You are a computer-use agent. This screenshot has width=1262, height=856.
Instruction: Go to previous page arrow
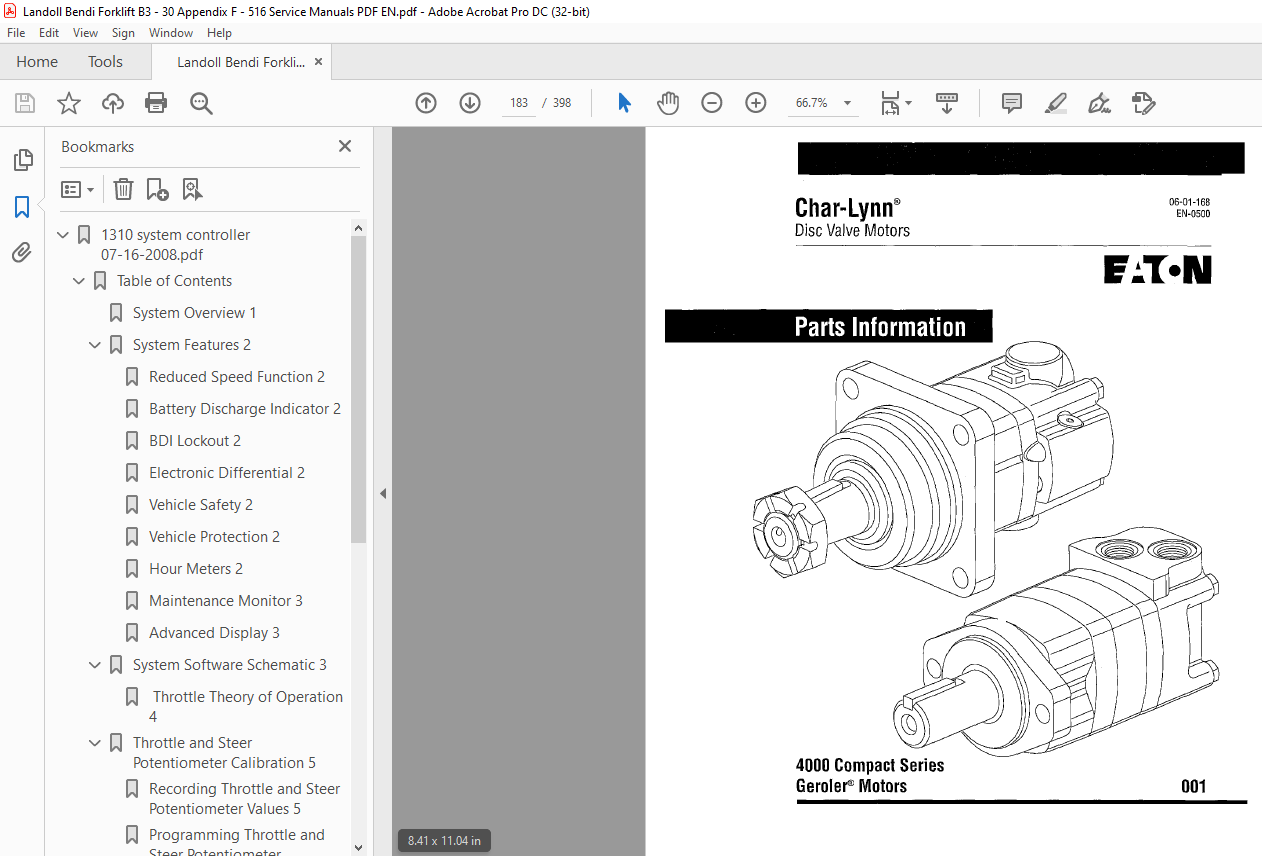pos(426,103)
